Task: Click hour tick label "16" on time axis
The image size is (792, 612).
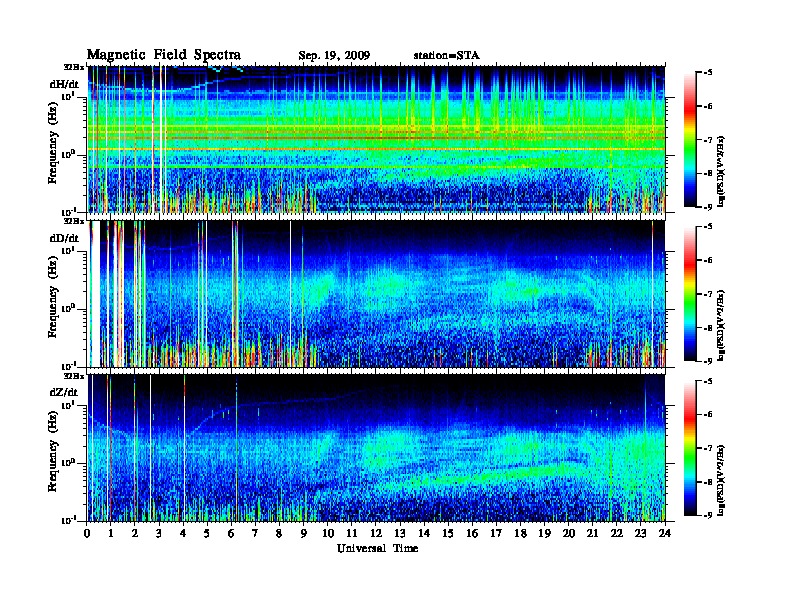Action: (x=472, y=534)
